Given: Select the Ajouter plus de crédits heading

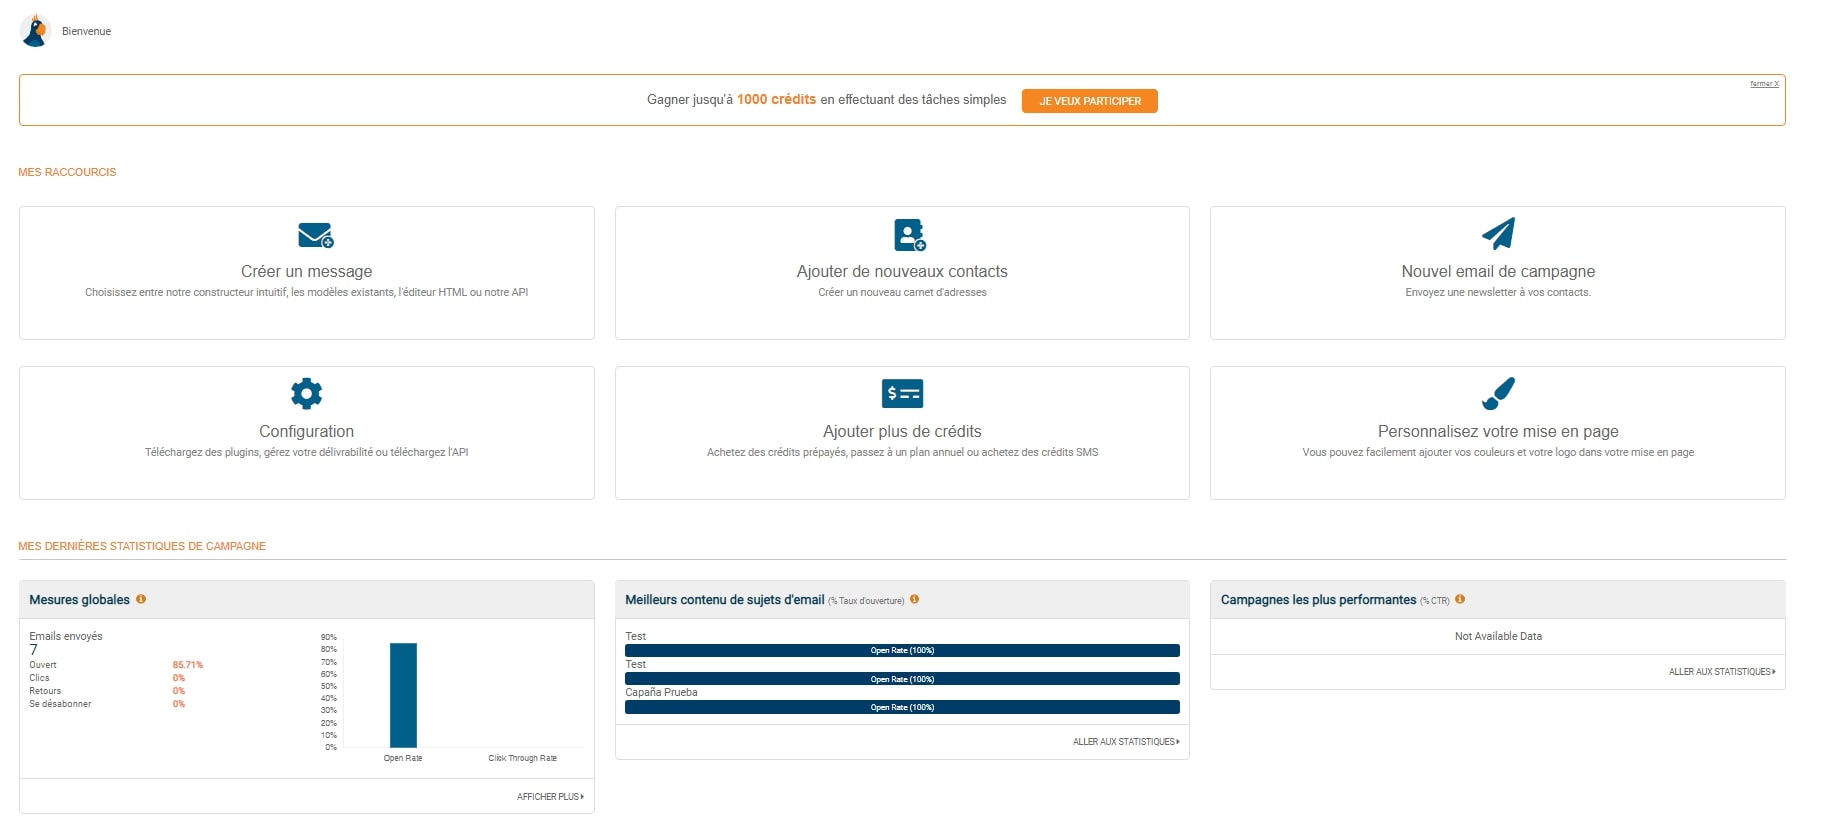Looking at the screenshot, I should tap(902, 431).
